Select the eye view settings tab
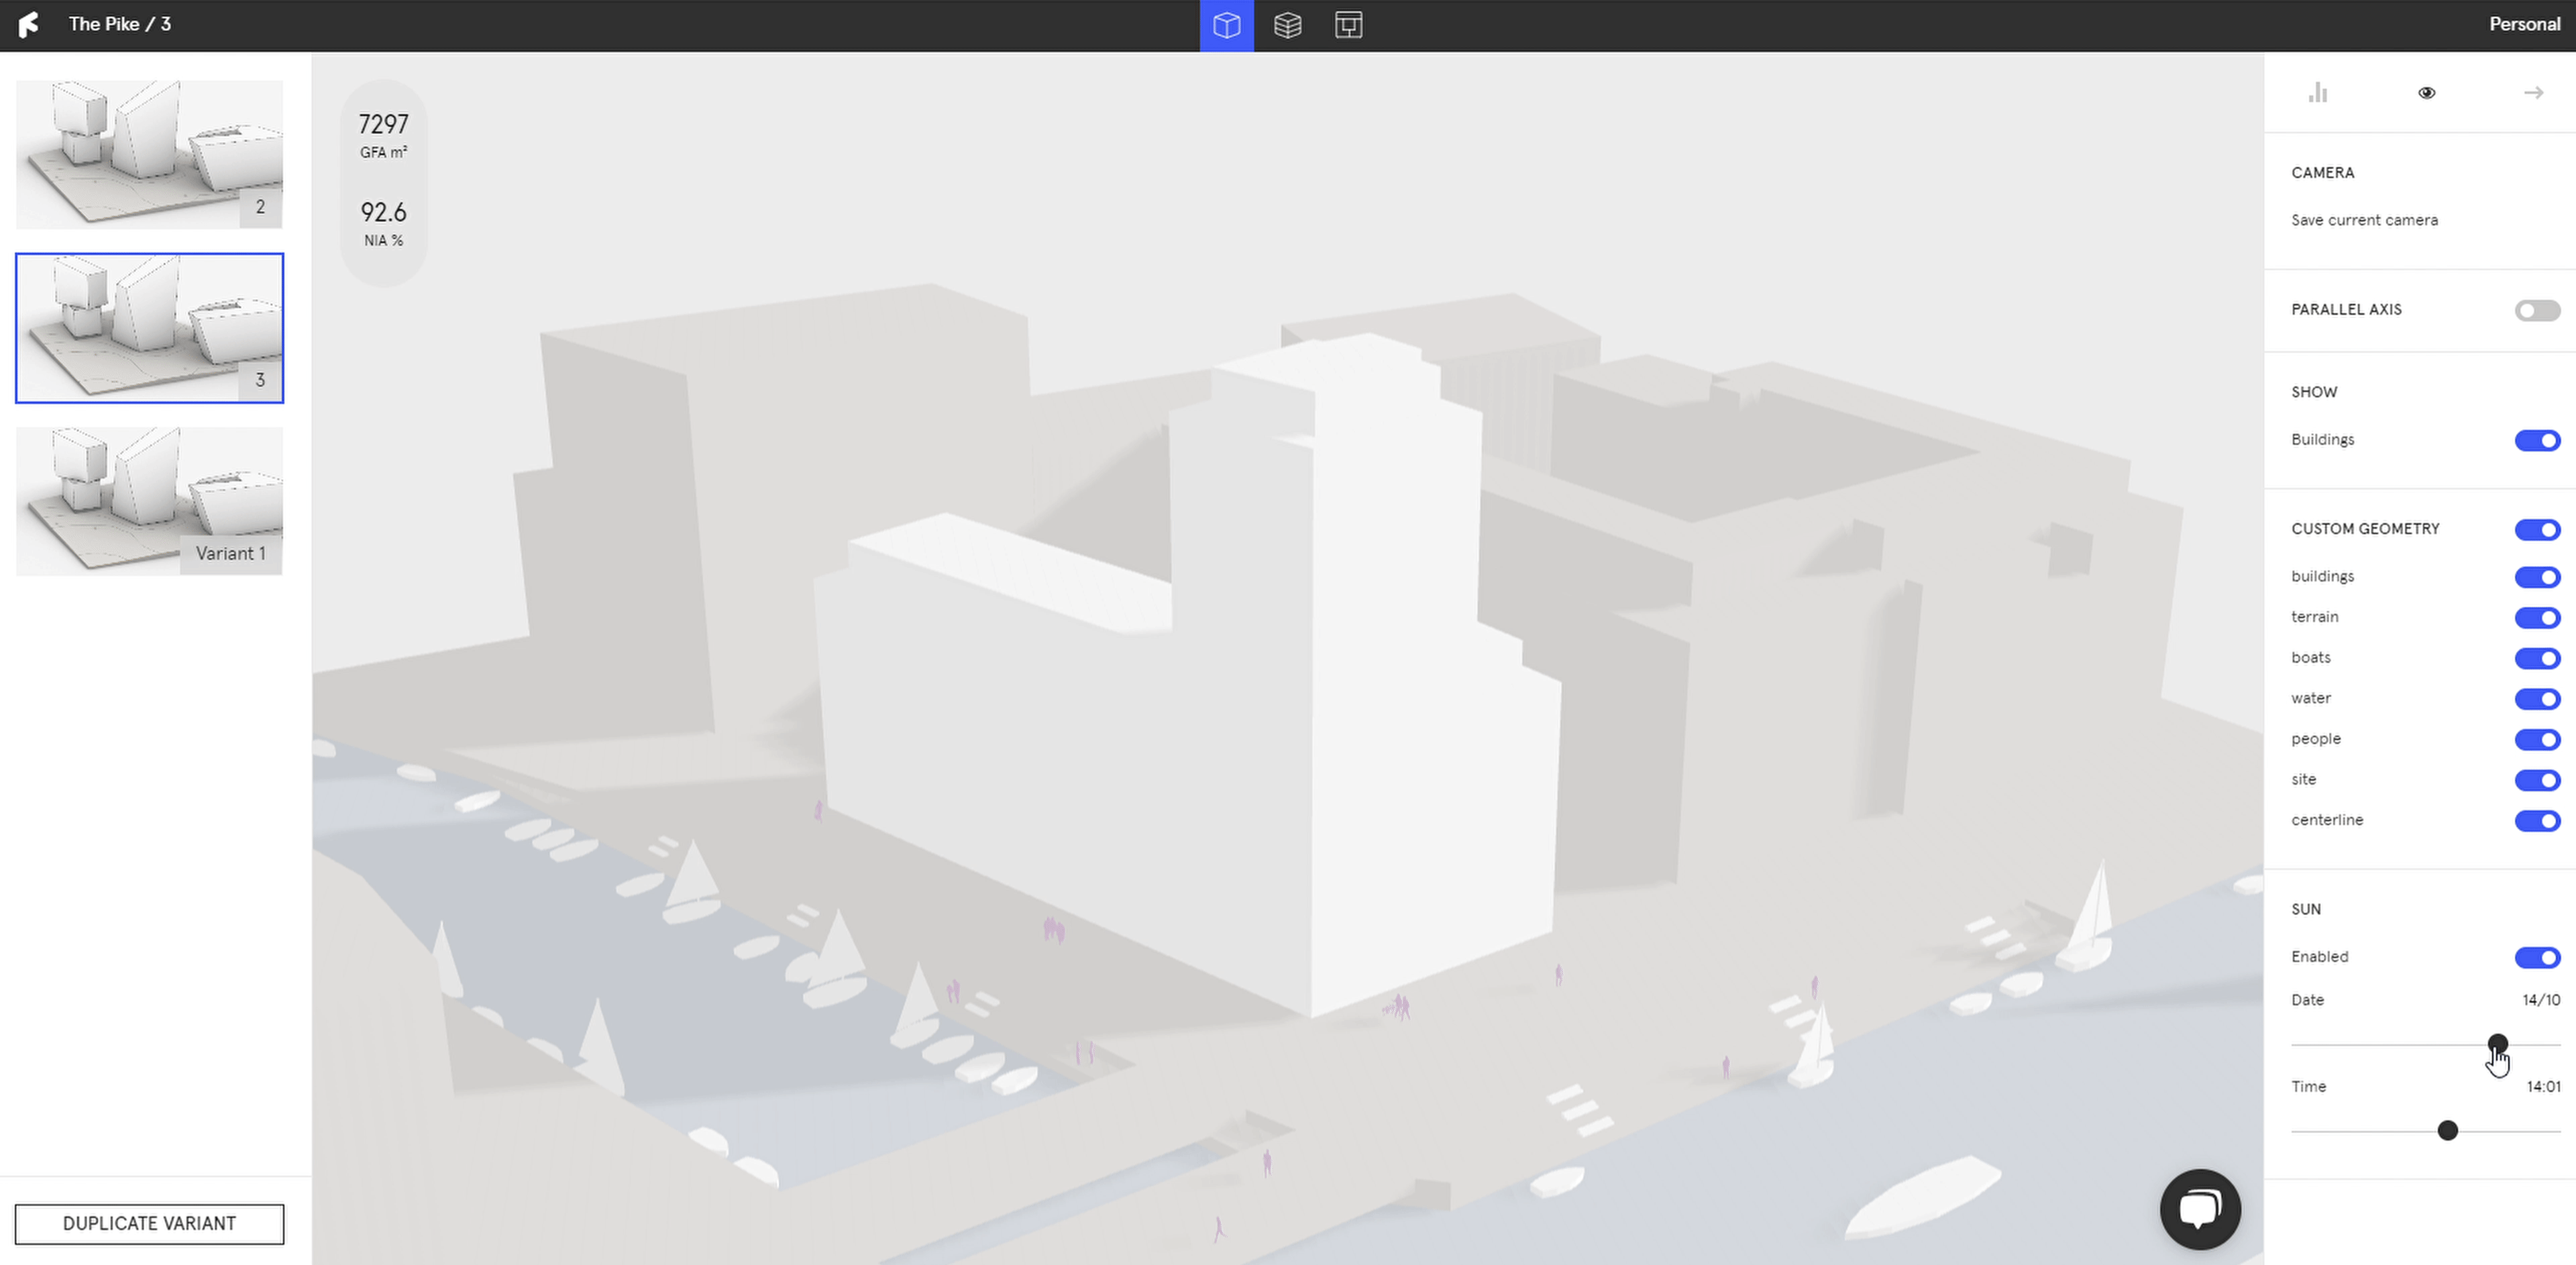This screenshot has width=2576, height=1265. pyautogui.click(x=2426, y=93)
